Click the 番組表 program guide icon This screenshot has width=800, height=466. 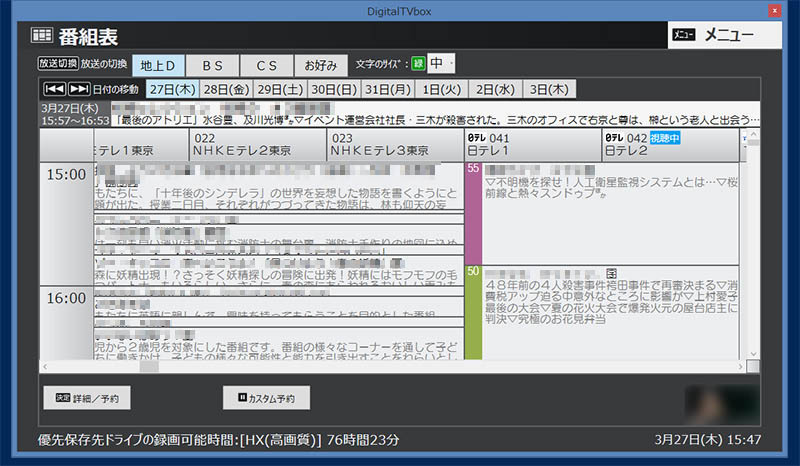pos(42,36)
